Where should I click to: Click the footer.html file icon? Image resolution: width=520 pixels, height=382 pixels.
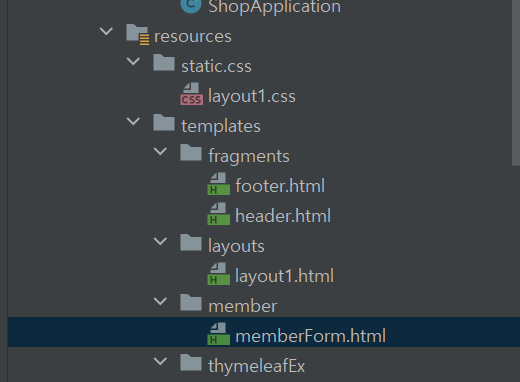219,184
